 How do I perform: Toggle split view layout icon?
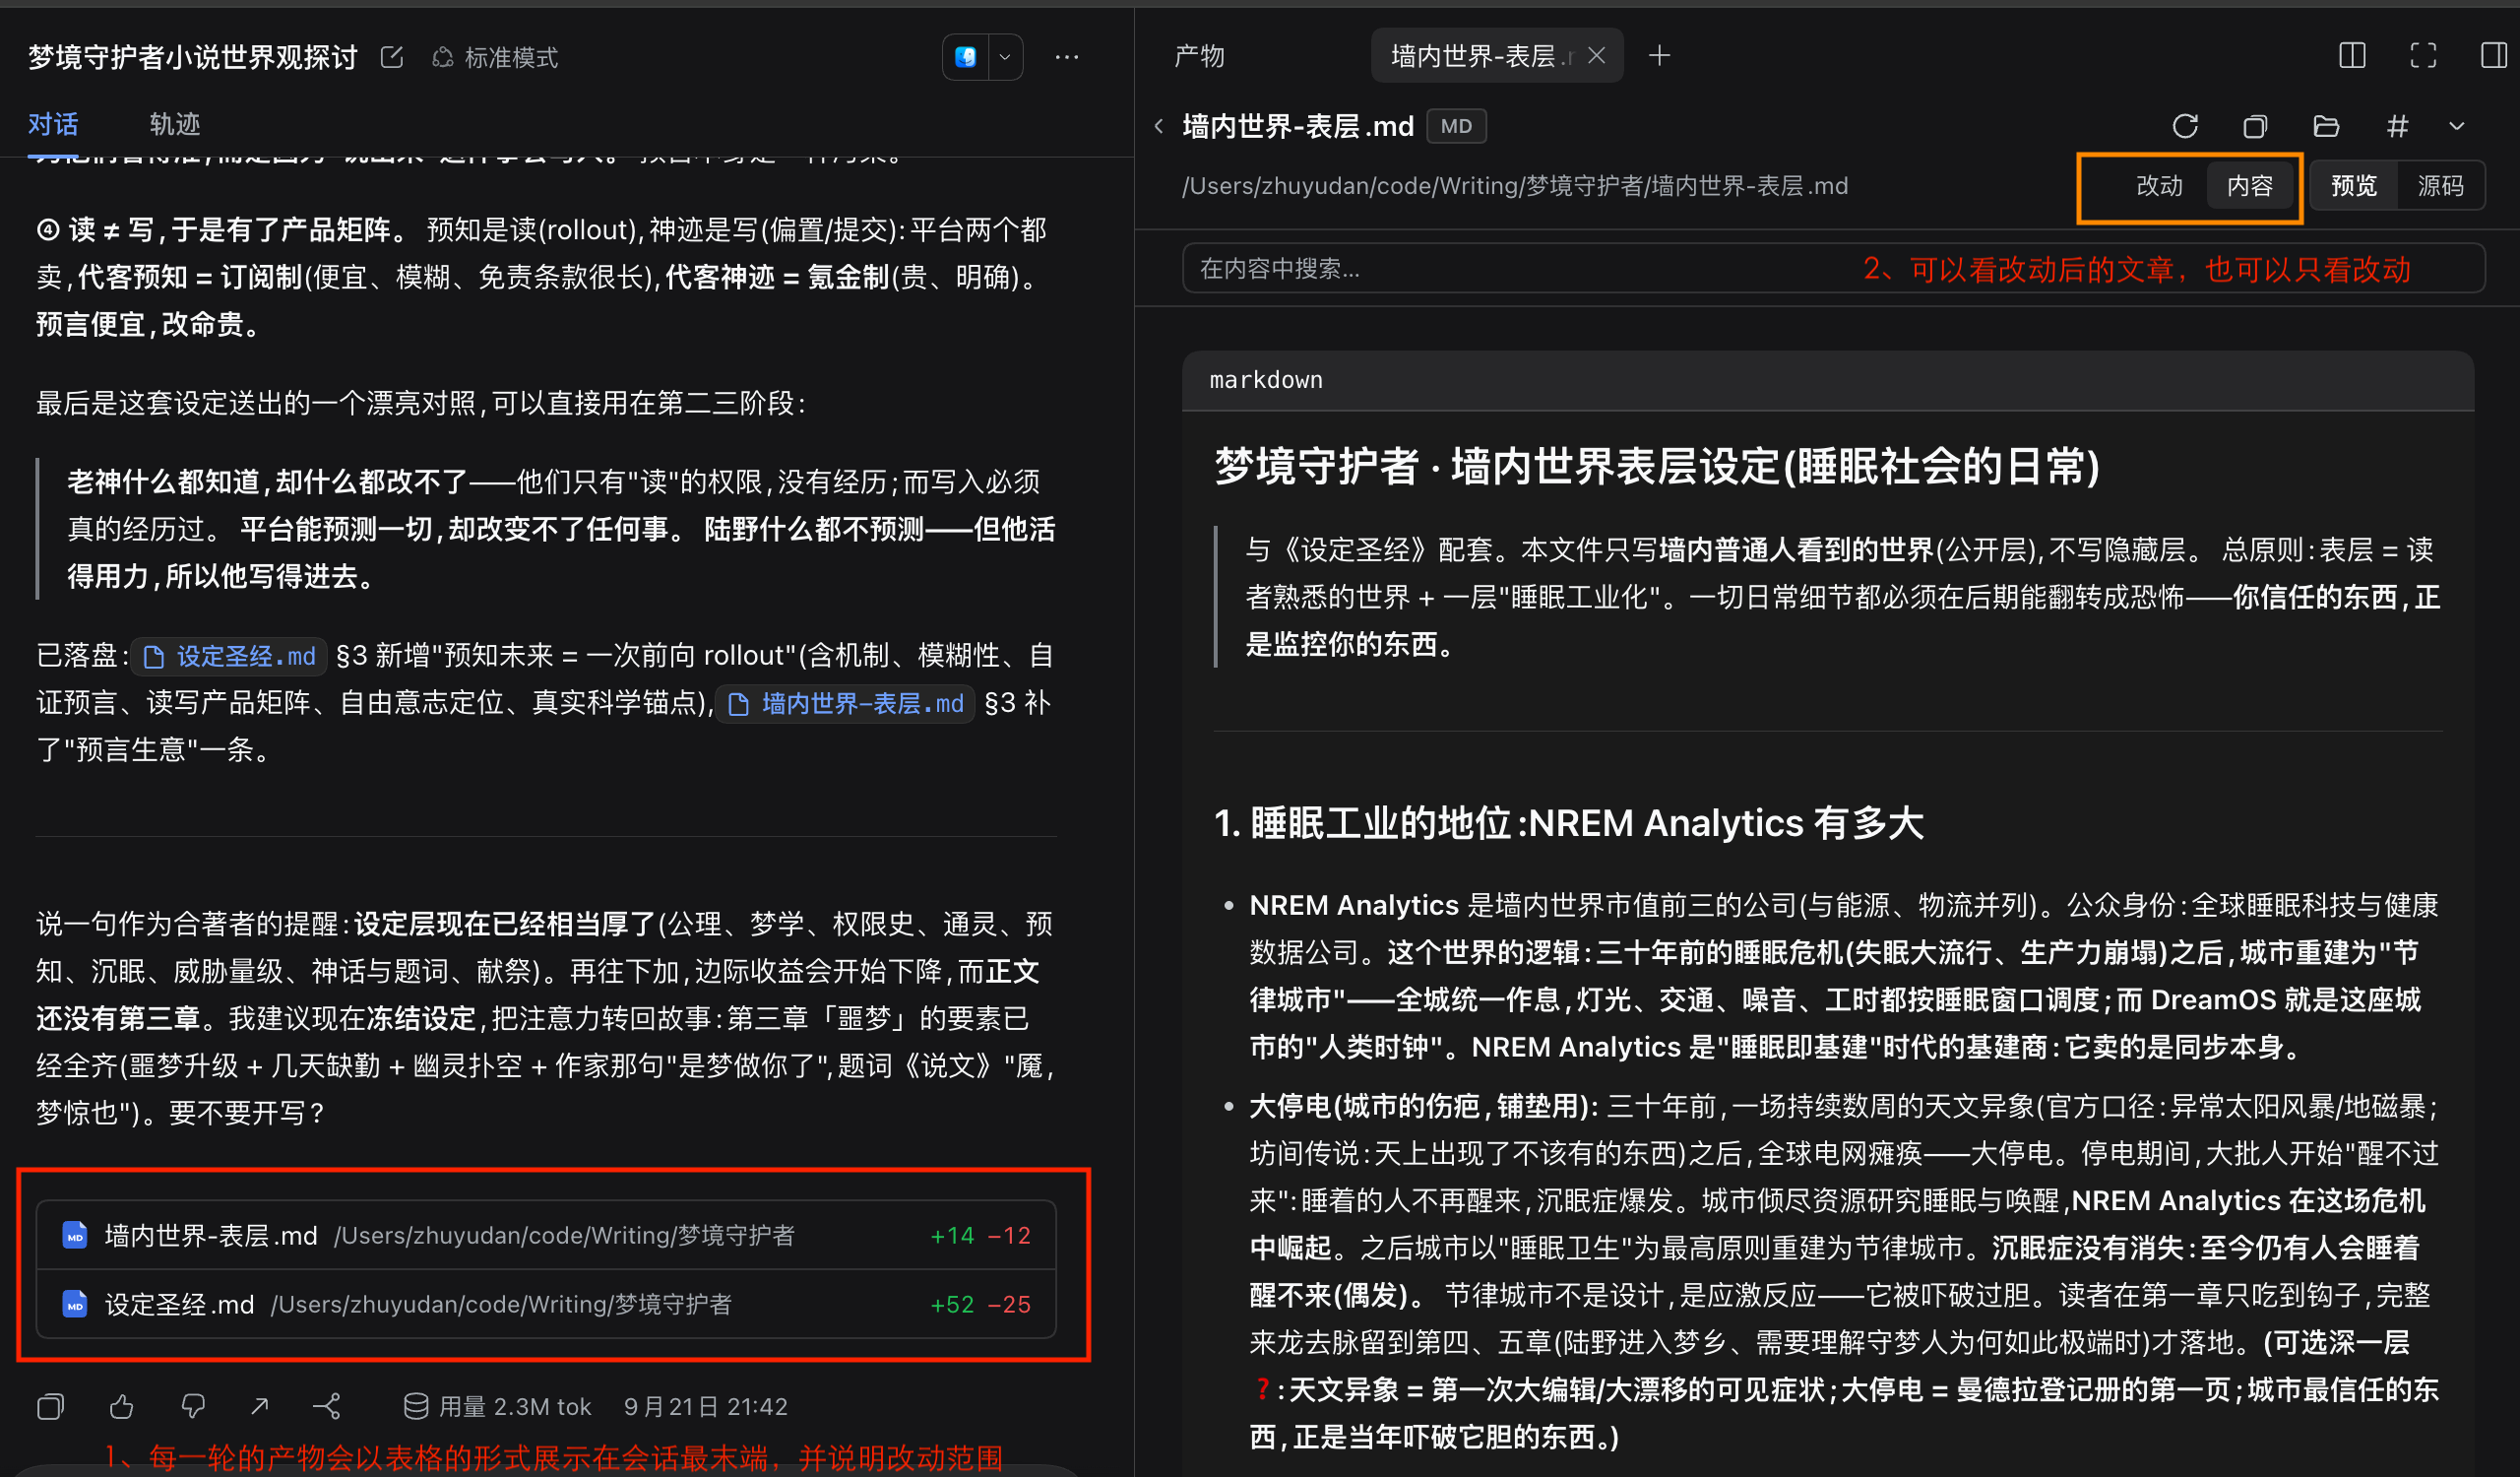2352,56
